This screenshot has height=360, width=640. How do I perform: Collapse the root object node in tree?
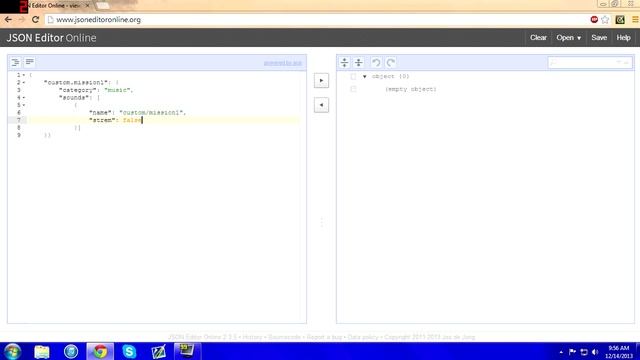[364, 76]
